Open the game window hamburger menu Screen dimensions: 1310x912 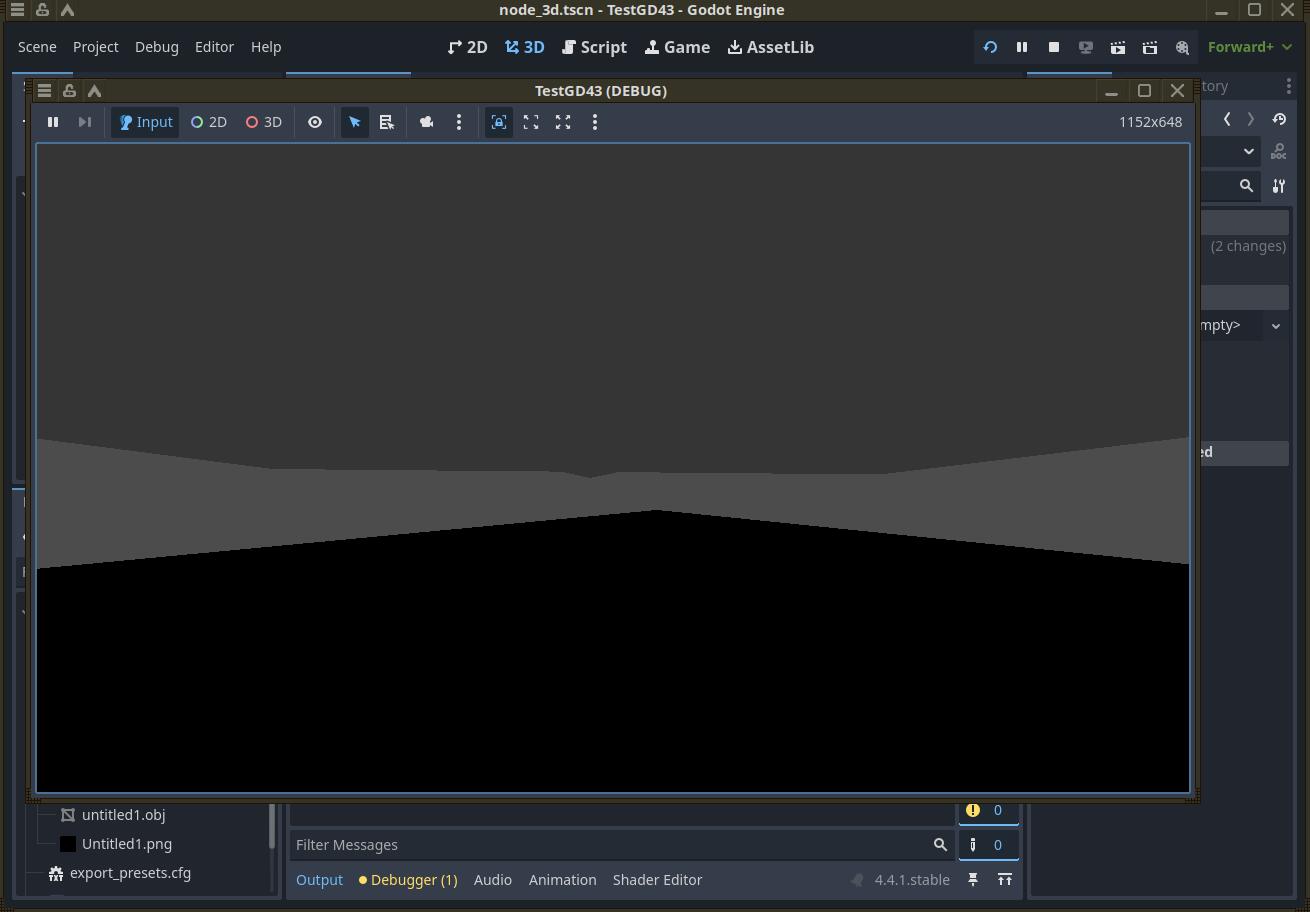tap(44, 90)
